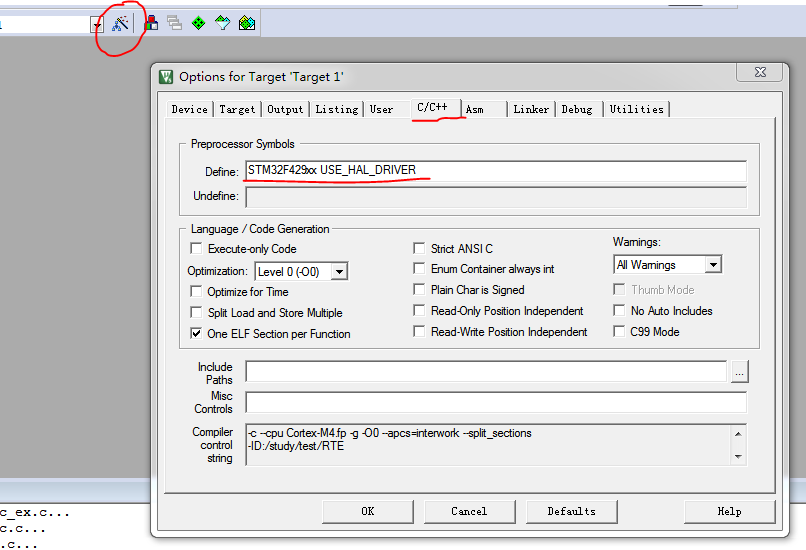
Task: Close the Options for Target dialog
Action: click(760, 72)
